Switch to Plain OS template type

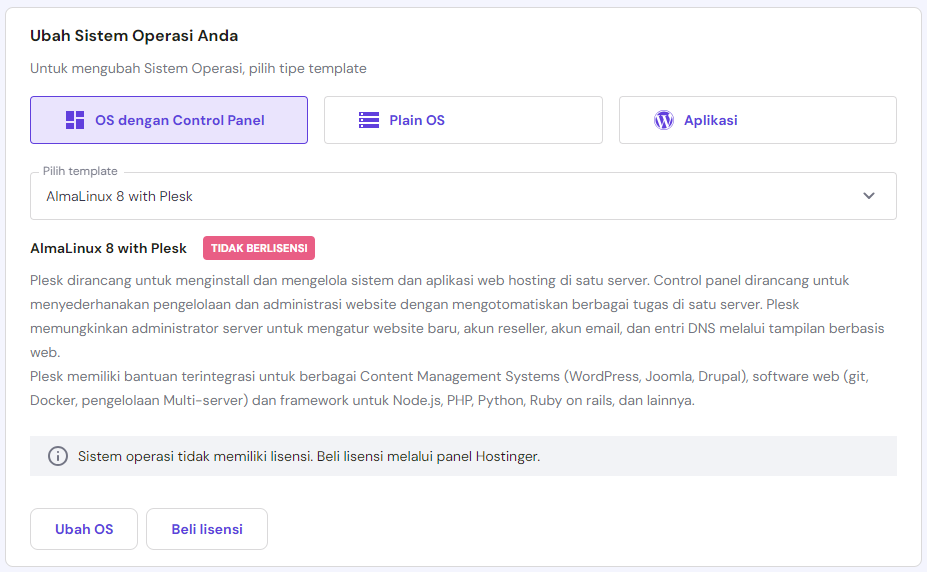coord(463,120)
